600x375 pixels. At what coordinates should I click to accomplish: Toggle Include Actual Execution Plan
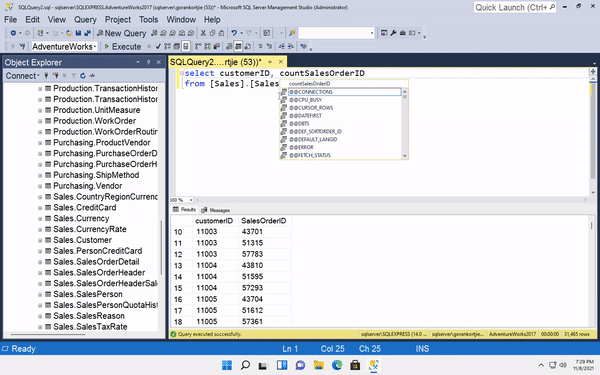click(198, 46)
